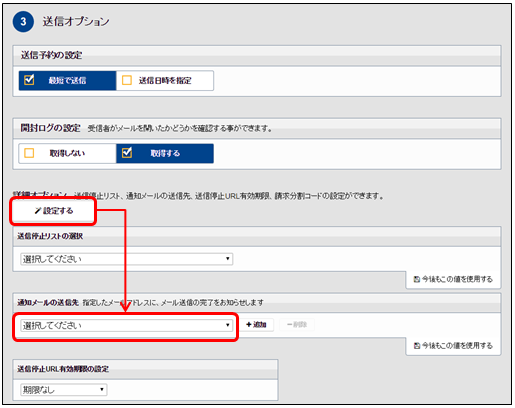This screenshot has height=408, width=515.
Task: Click pencil icon on 設定する button
Action: [38, 211]
